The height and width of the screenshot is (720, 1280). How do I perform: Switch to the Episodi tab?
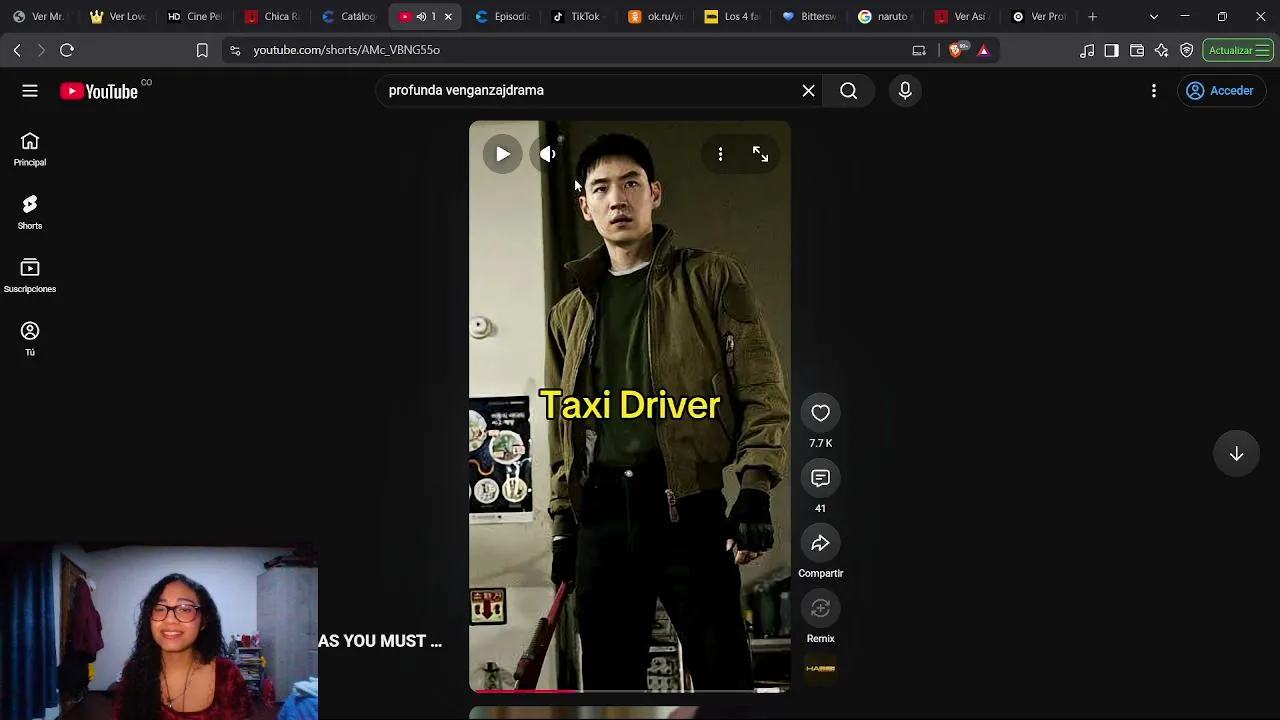coord(502,17)
